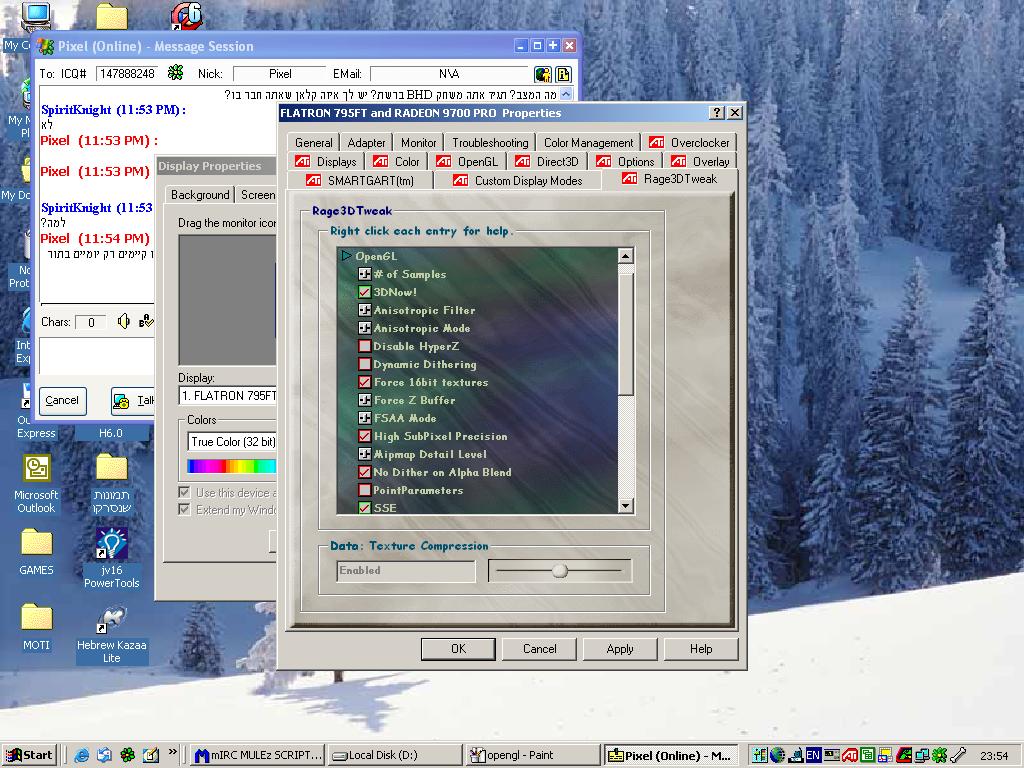The height and width of the screenshot is (768, 1024).
Task: Click the Enabled value field under Texture Compression
Action: [406, 571]
